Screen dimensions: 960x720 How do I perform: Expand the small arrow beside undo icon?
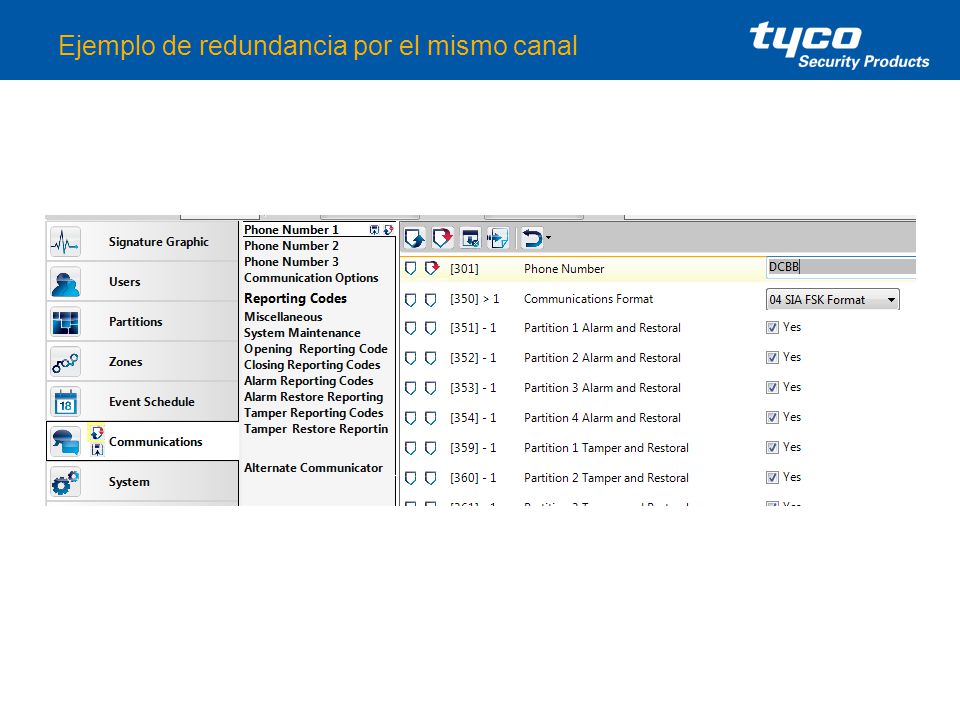(x=548, y=238)
